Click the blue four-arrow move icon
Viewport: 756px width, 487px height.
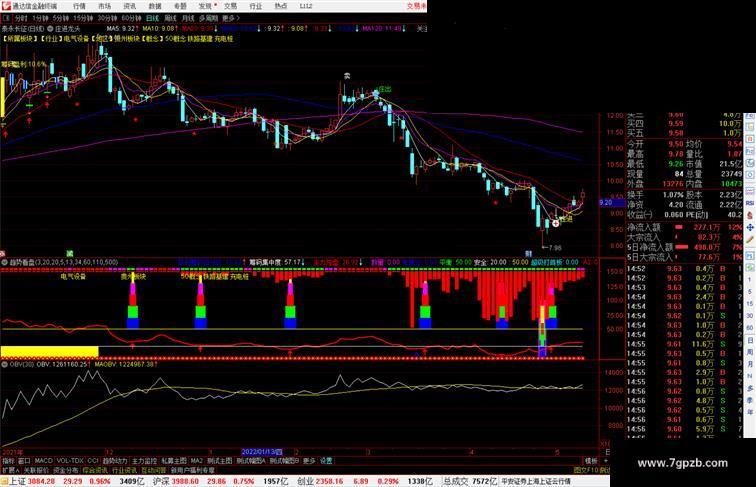coord(750,228)
